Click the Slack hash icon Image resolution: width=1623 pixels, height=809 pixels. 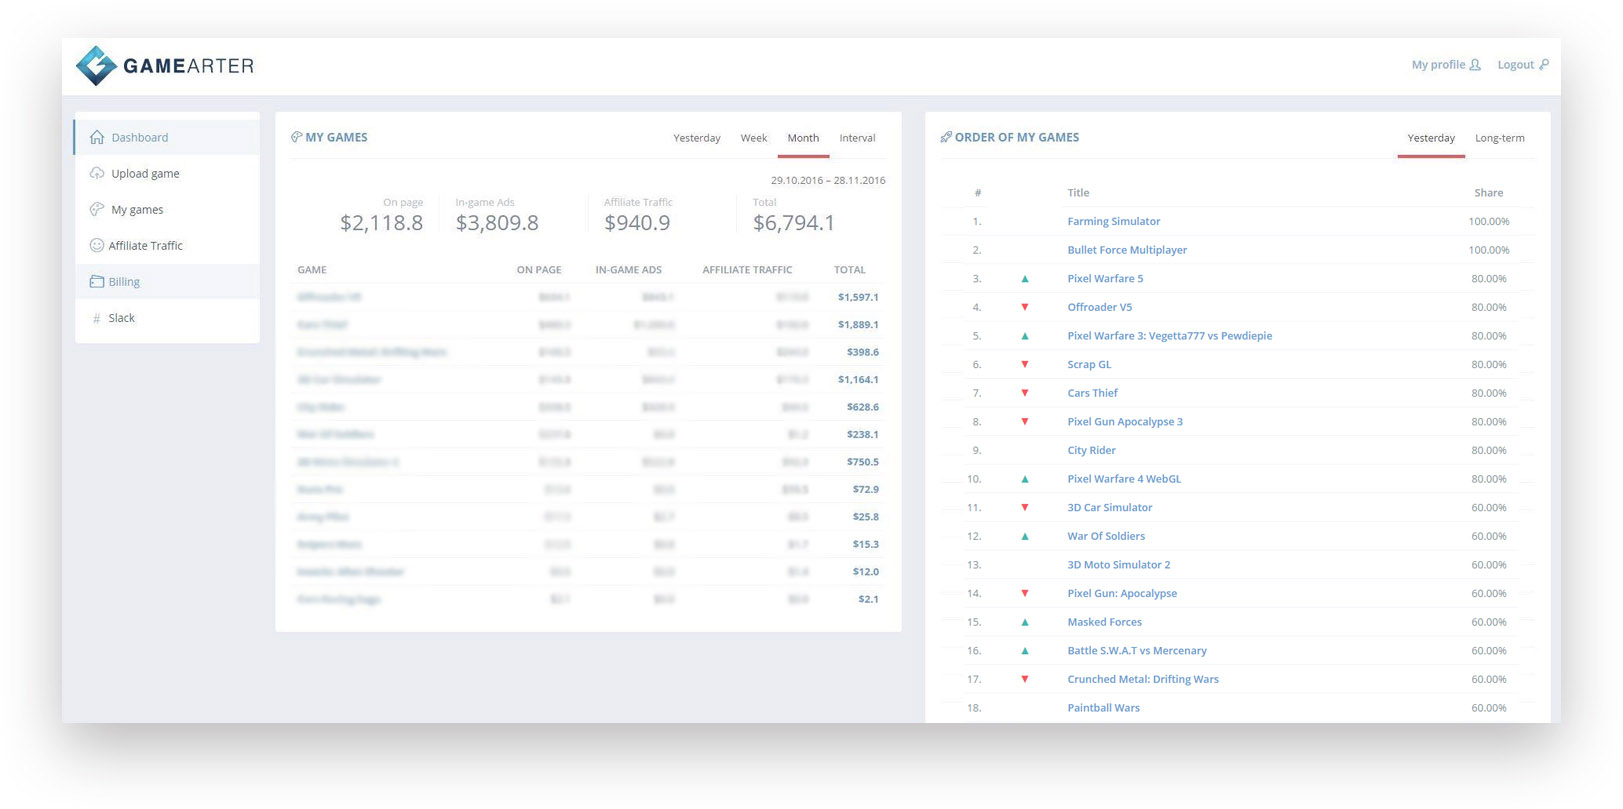coord(97,318)
